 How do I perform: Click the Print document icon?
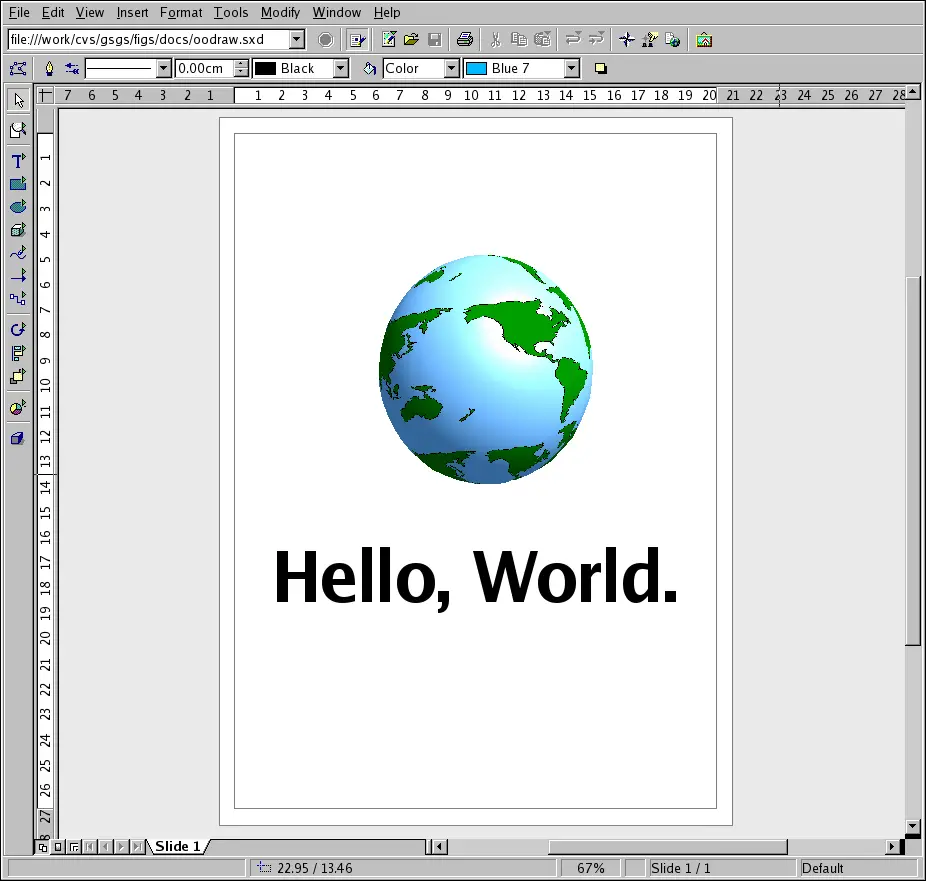pyautogui.click(x=465, y=40)
